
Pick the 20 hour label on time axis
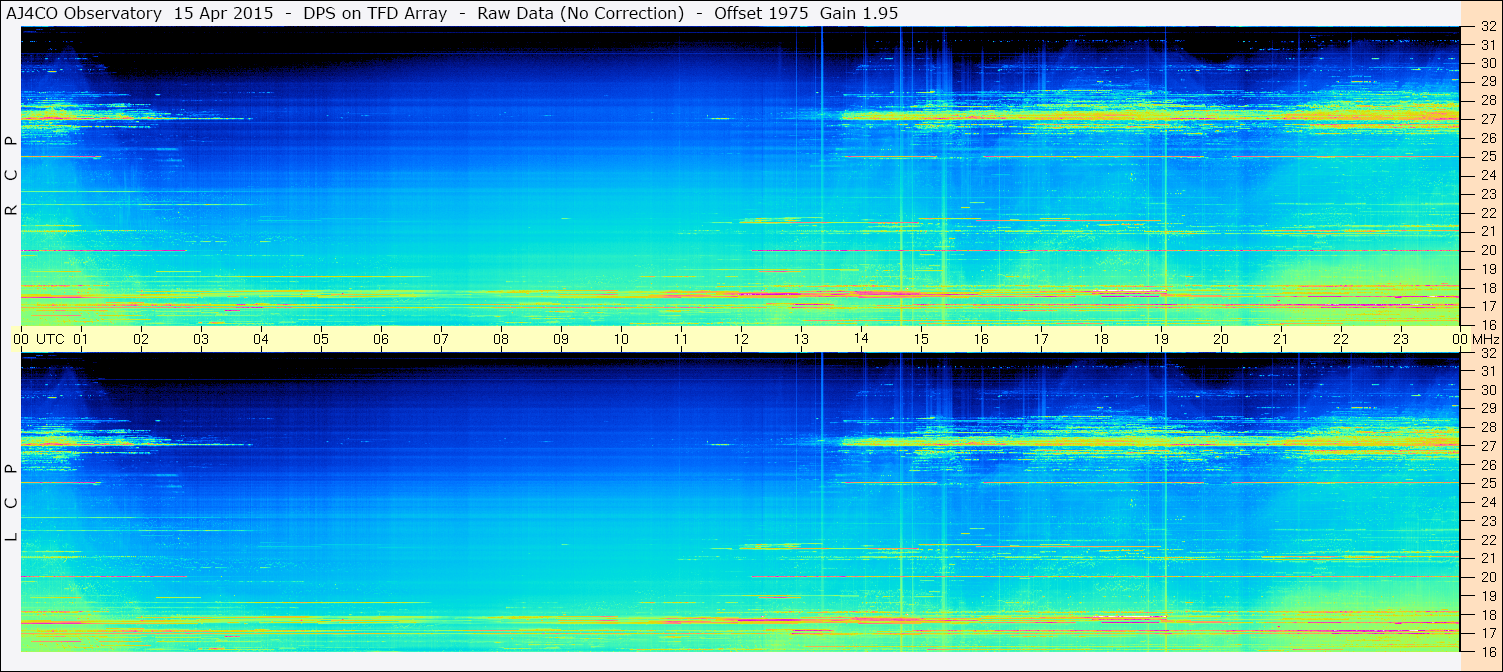(x=1221, y=339)
